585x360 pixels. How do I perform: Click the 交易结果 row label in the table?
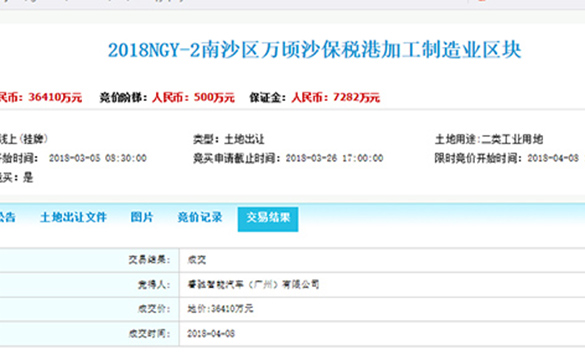click(149, 260)
